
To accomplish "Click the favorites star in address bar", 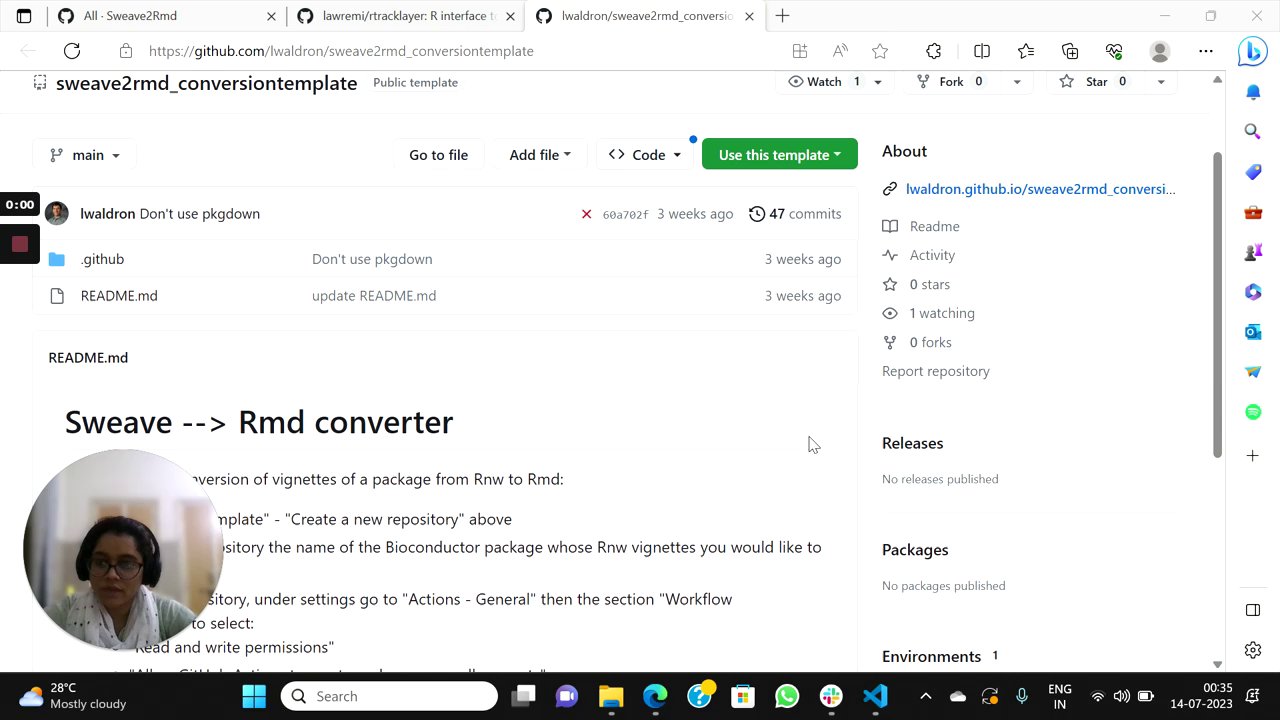I will pos(880,51).
